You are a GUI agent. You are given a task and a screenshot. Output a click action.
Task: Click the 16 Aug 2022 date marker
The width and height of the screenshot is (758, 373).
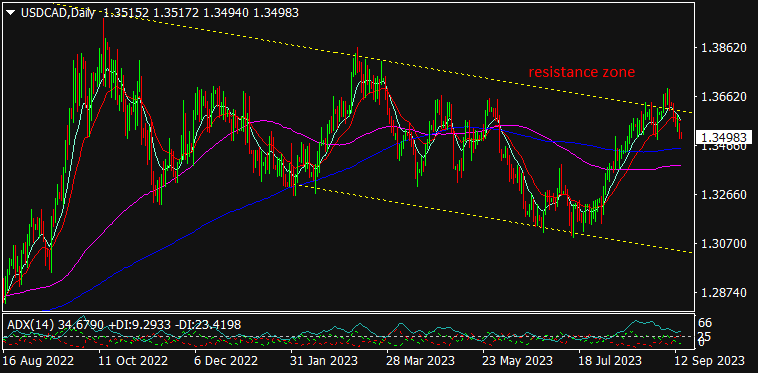39,361
